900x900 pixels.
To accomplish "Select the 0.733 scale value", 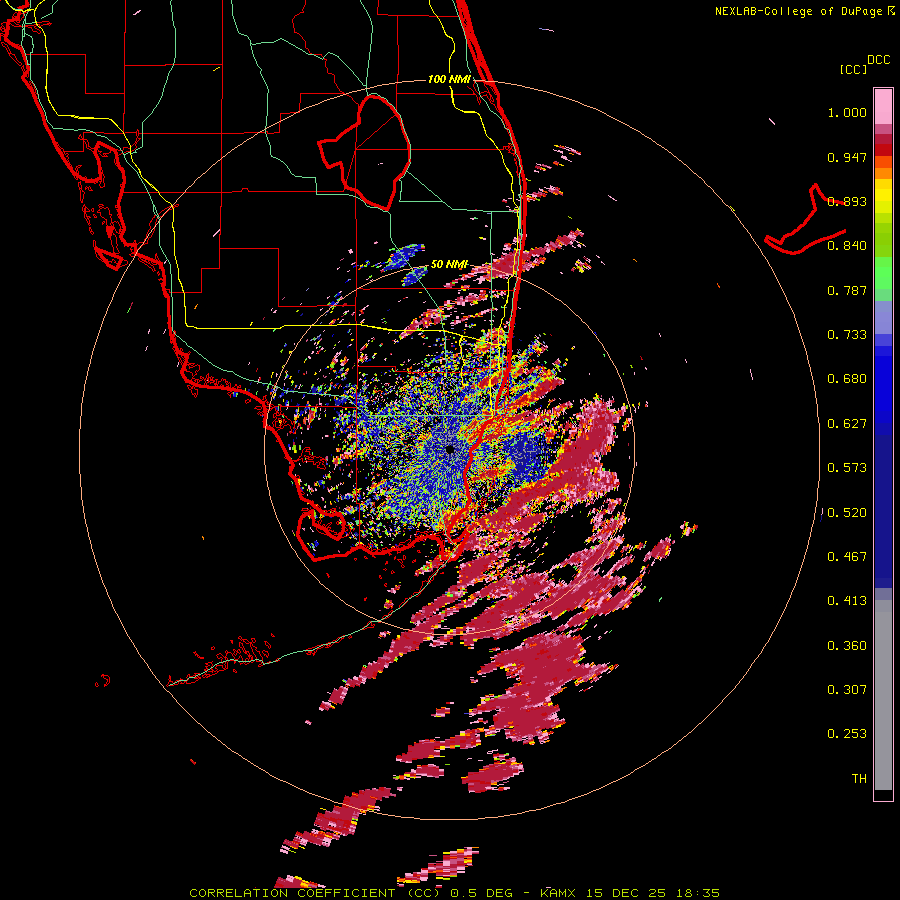I will click(847, 335).
